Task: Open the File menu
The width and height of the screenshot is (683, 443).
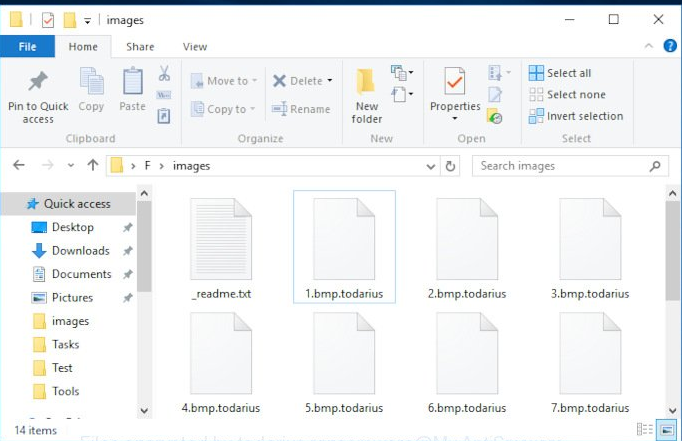Action: [x=27, y=47]
